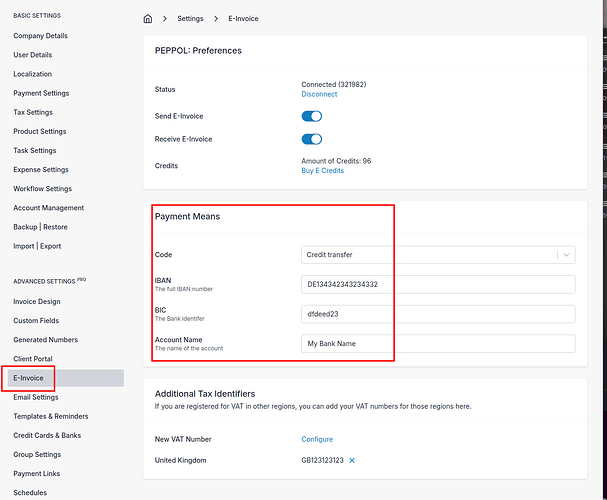Viewport: 607px width, 500px height.
Task: Click the GB123123123 VAT number
Action: coord(322,460)
